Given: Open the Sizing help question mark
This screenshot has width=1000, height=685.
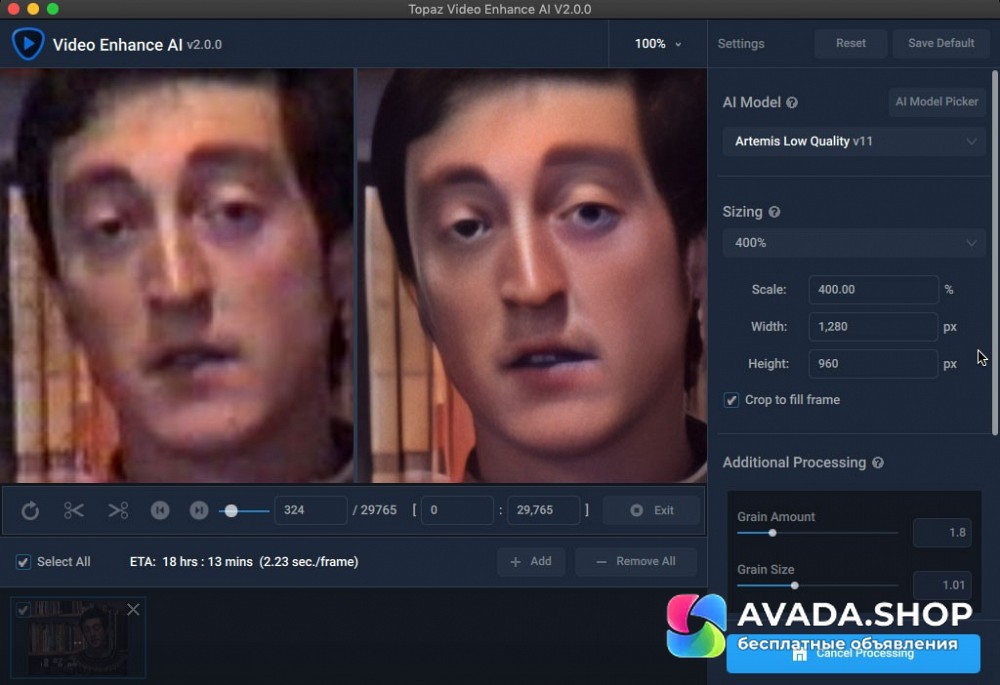Looking at the screenshot, I should click(x=774, y=213).
